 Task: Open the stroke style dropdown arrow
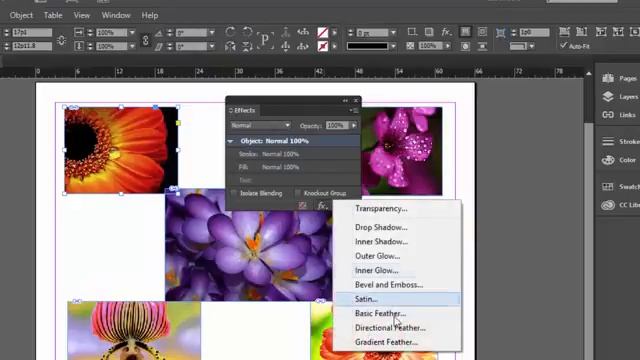point(393,47)
